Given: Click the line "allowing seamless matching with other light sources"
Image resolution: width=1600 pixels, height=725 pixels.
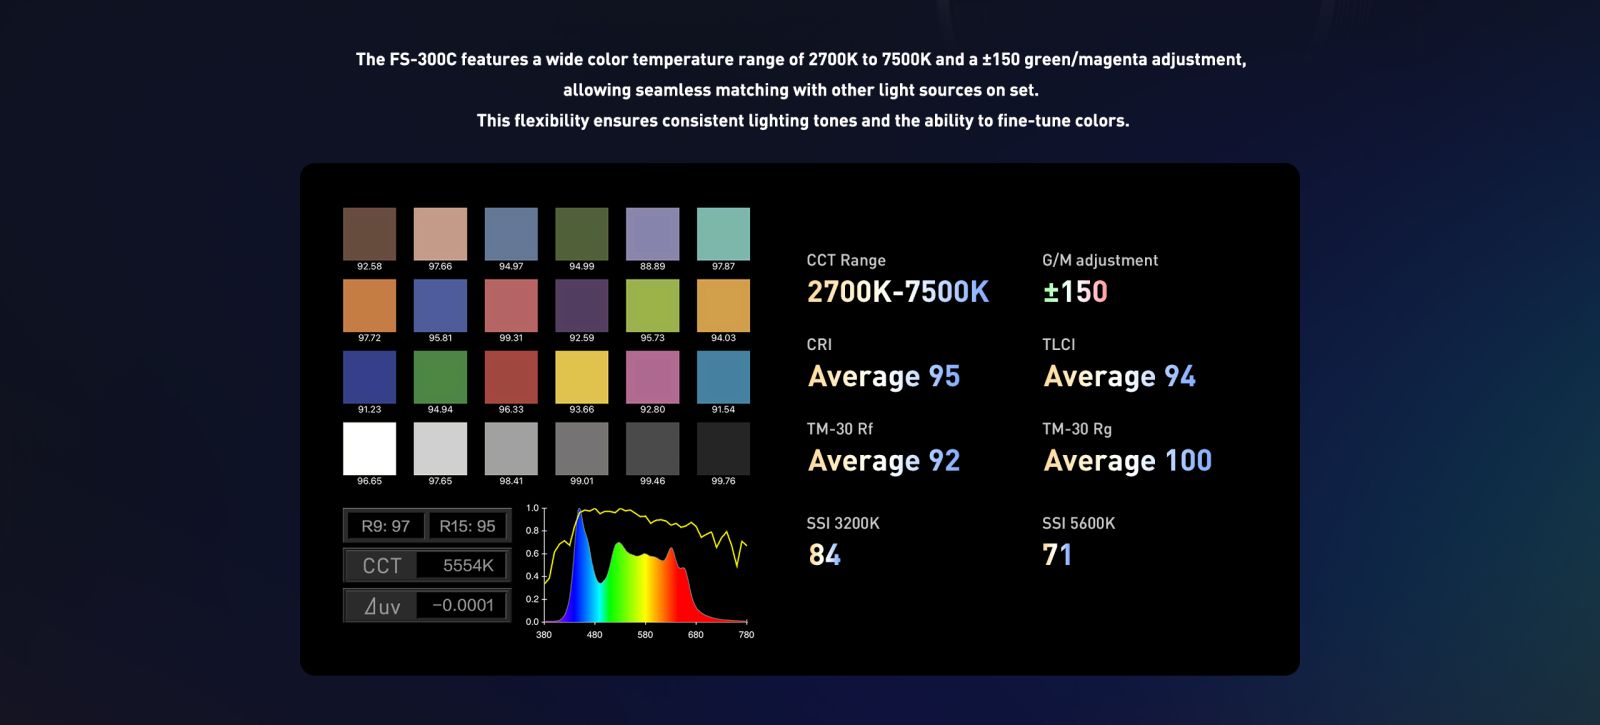Looking at the screenshot, I should pos(801,90).
